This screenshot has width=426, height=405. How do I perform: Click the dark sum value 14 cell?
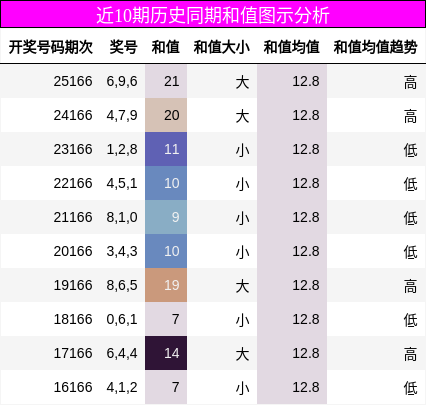(x=166, y=353)
